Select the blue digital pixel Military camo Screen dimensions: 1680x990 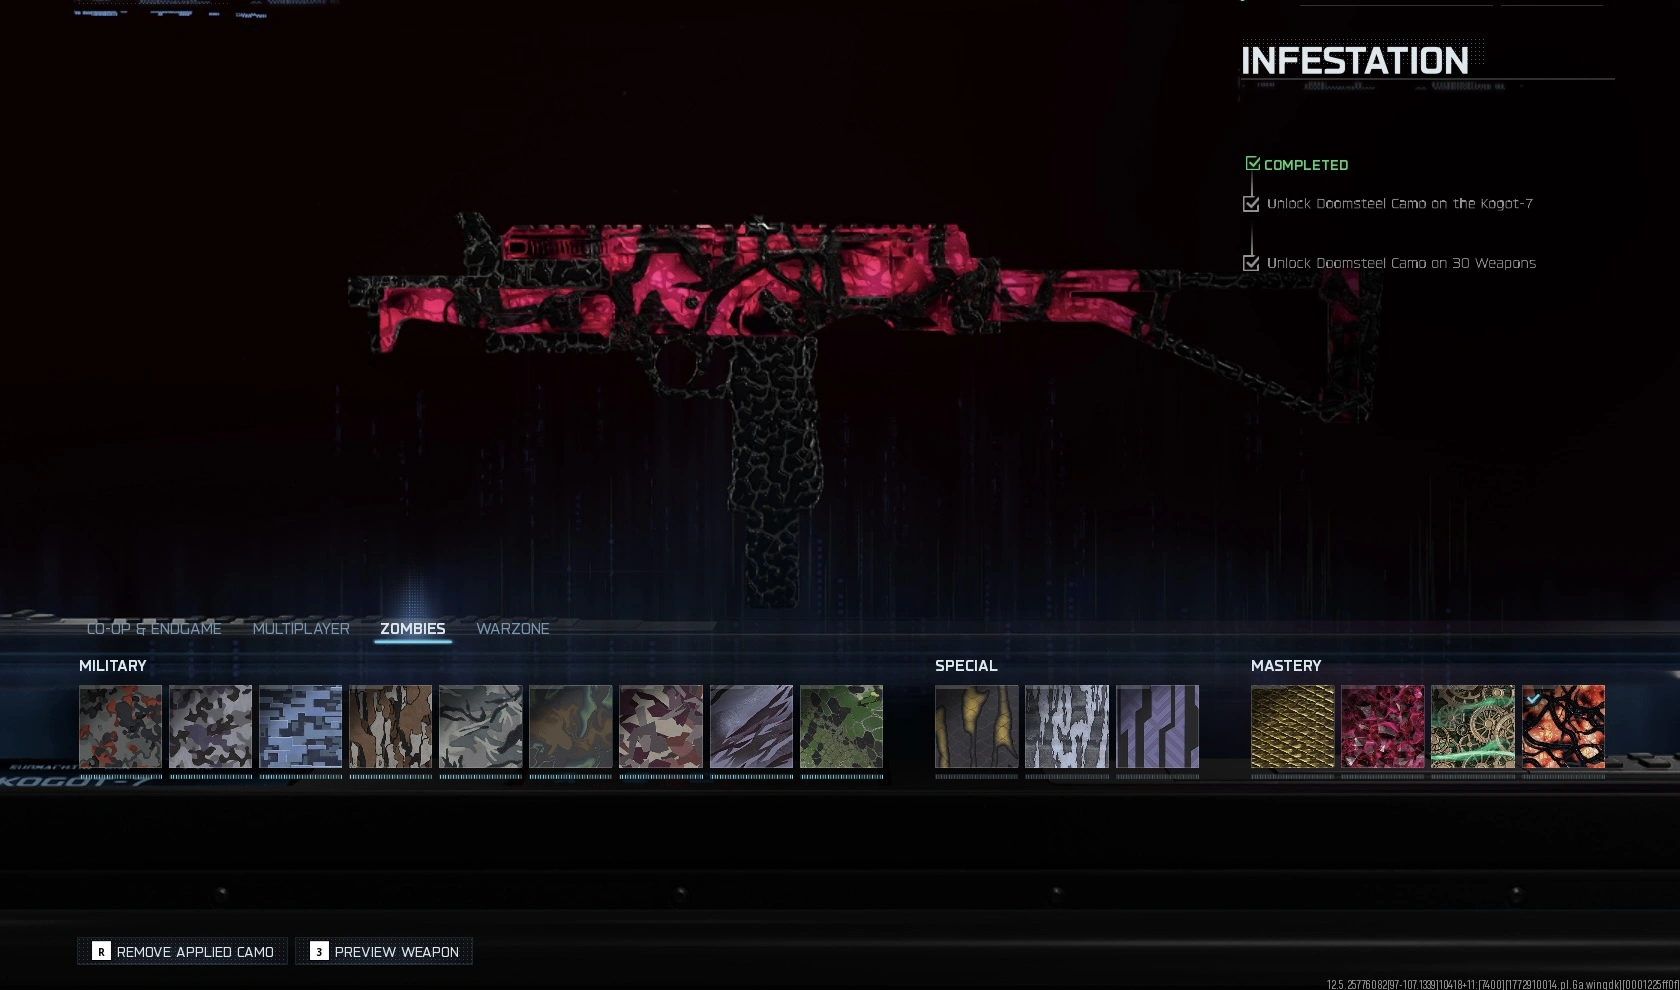300,726
